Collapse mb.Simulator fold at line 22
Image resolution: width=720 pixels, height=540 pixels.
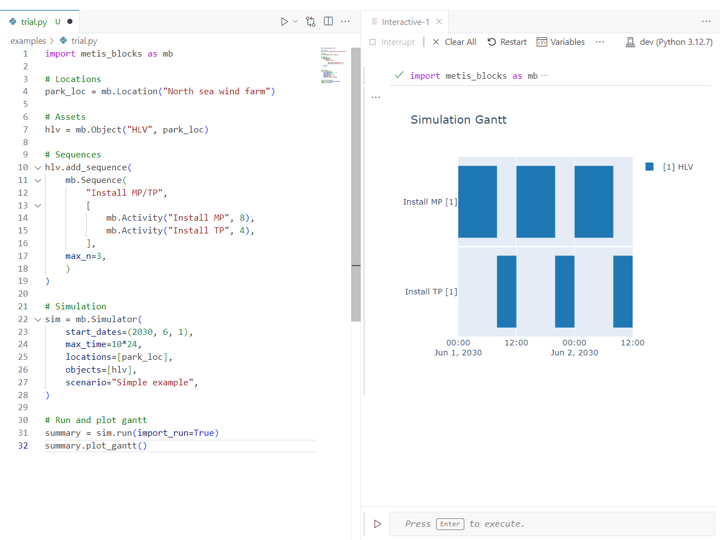point(38,319)
